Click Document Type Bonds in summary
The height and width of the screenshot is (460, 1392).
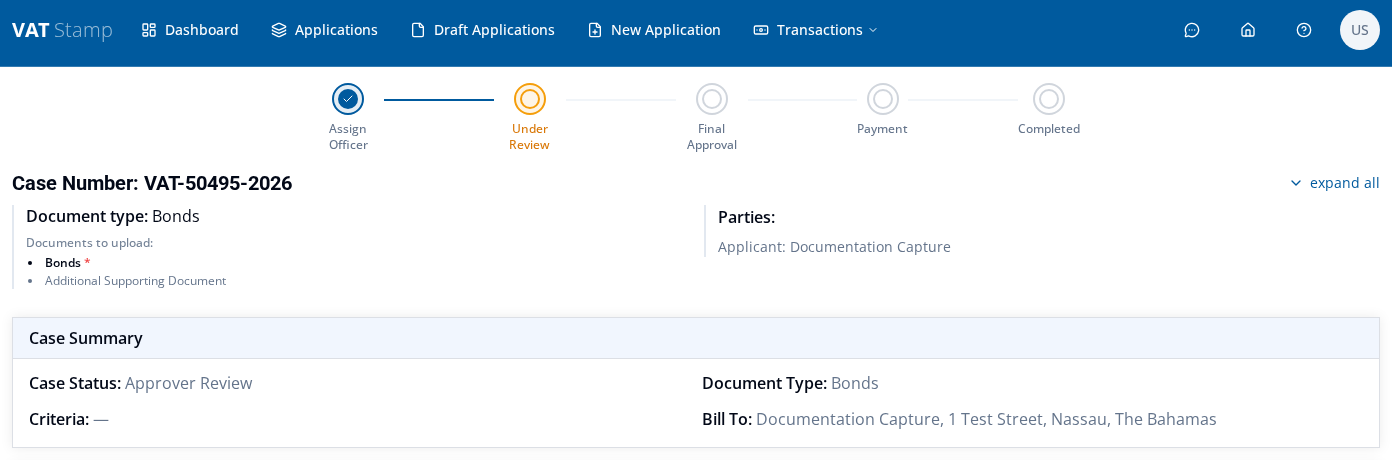point(790,383)
